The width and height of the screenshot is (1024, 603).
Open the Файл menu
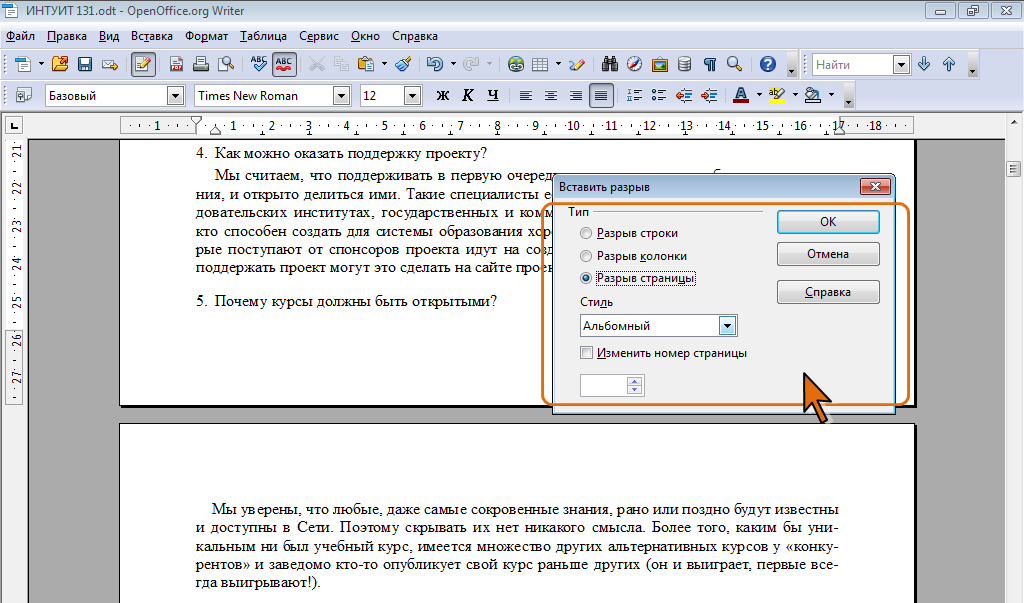[x=20, y=36]
